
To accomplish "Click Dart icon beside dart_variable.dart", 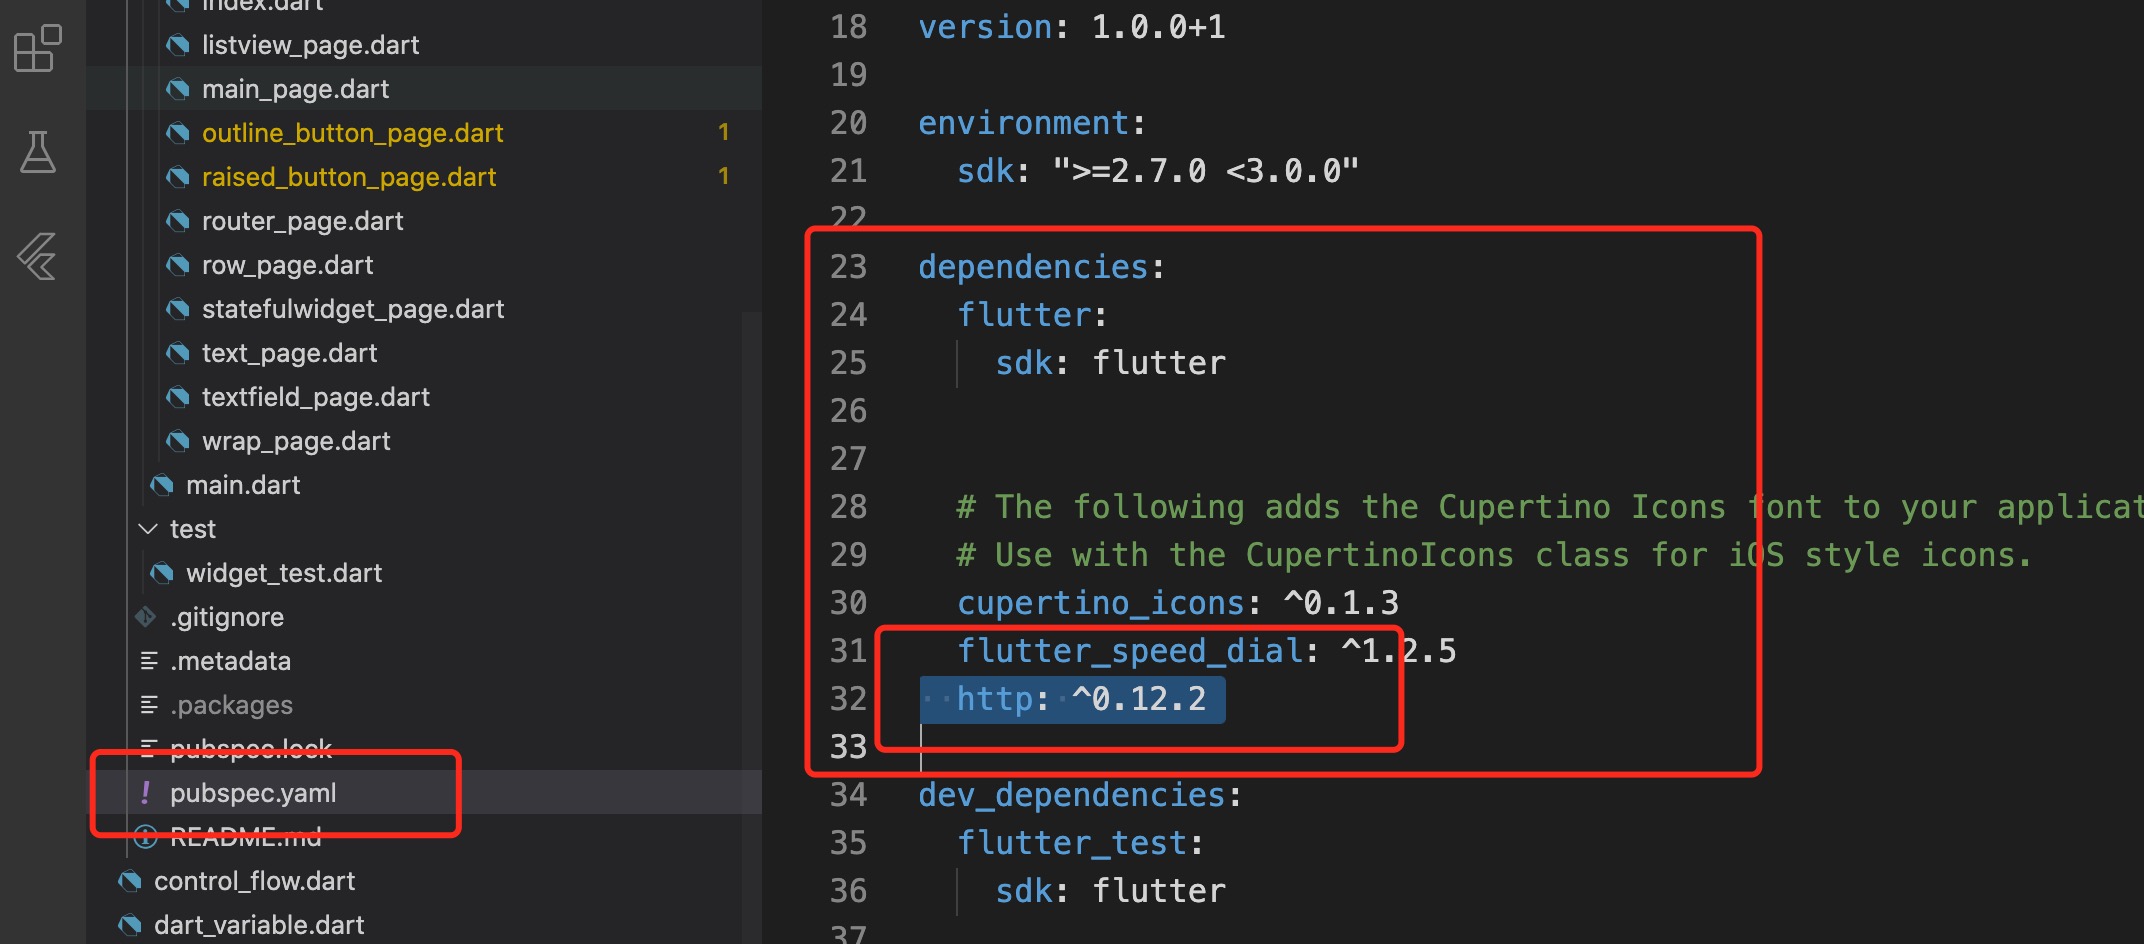I will pos(130,925).
